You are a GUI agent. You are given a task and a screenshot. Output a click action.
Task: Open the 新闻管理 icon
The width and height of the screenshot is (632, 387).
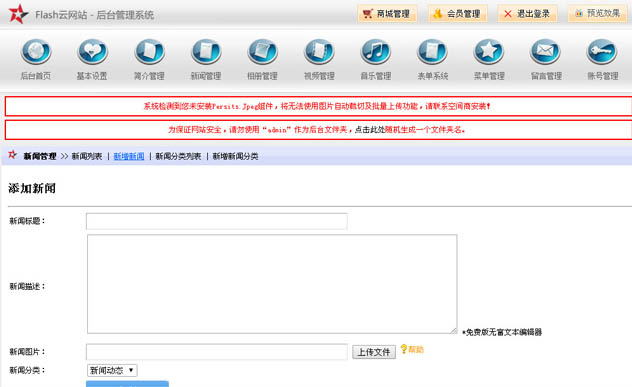click(206, 52)
